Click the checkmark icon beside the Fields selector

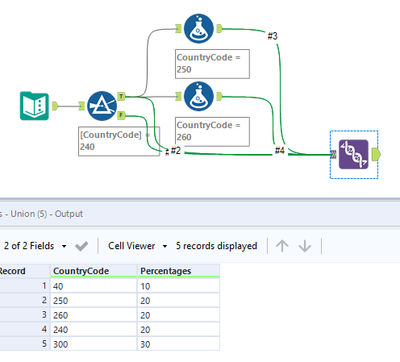click(81, 246)
